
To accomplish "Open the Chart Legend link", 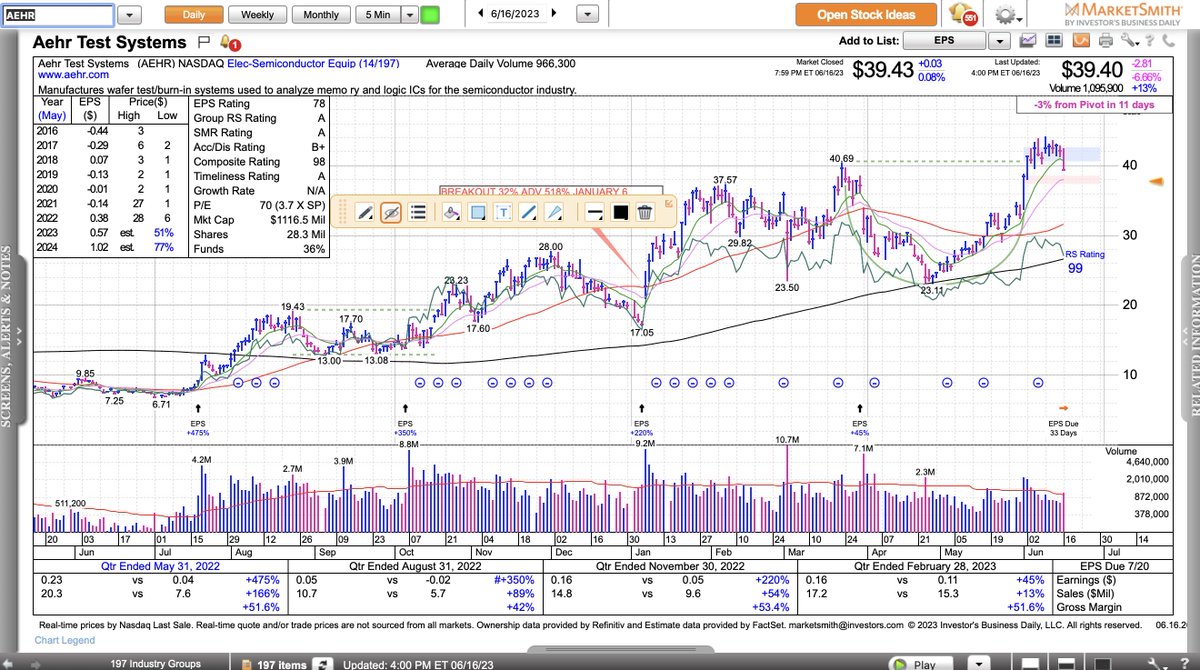I will coord(65,641).
